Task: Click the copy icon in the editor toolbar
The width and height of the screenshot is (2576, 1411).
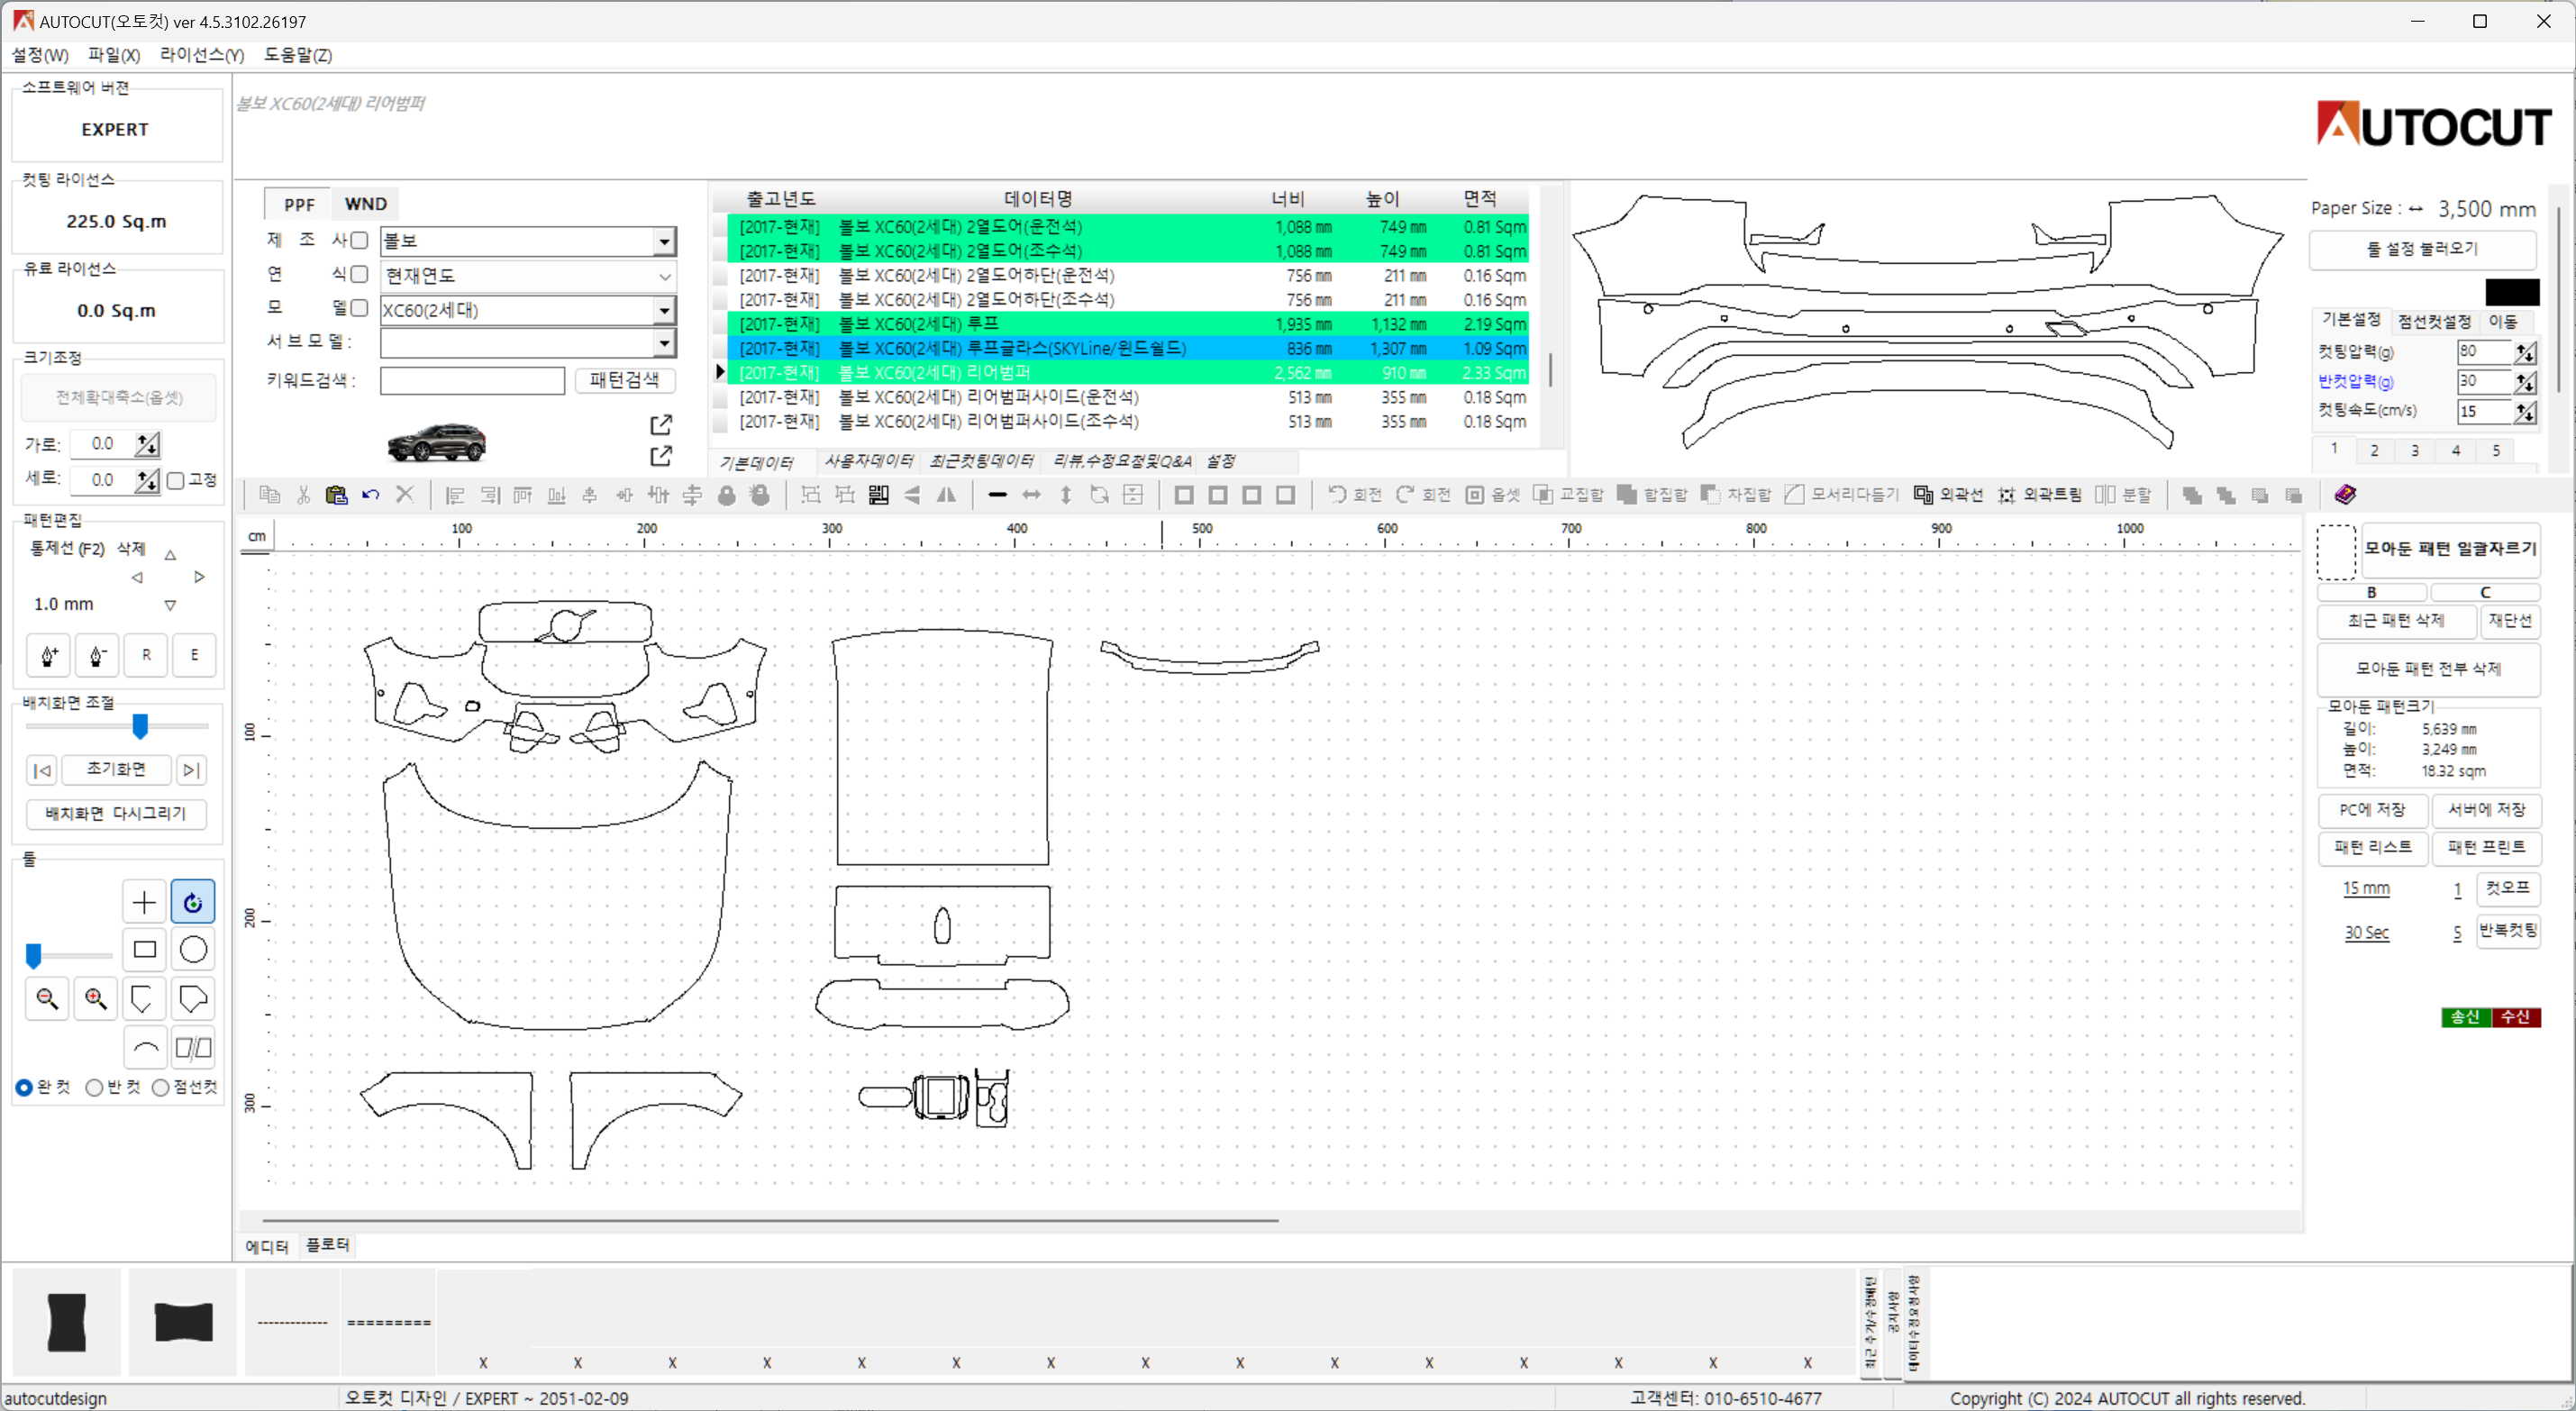Action: (269, 495)
